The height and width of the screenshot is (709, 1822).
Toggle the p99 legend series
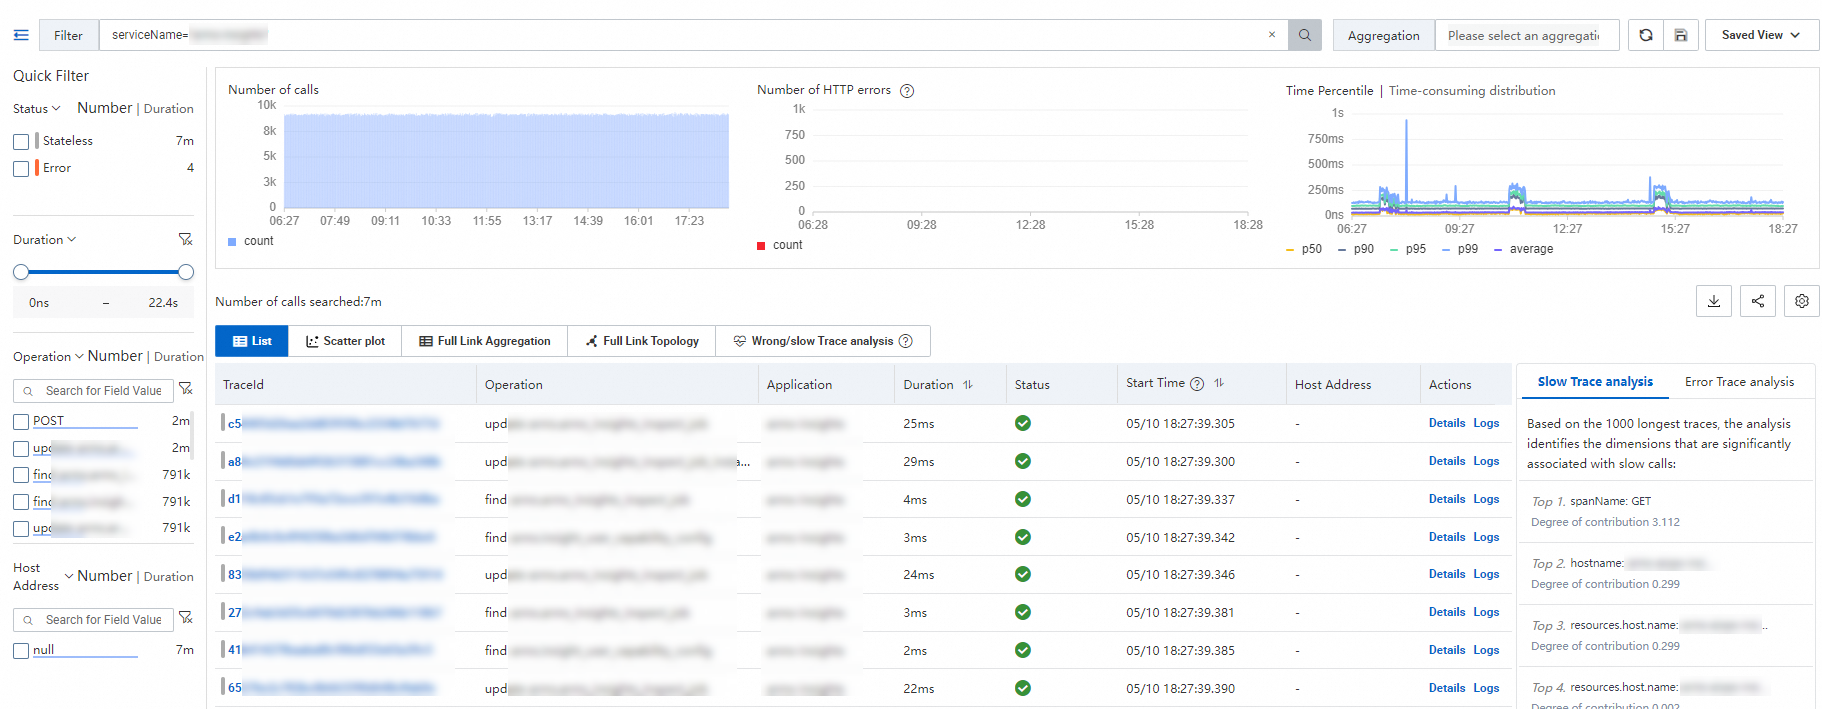click(x=1460, y=249)
